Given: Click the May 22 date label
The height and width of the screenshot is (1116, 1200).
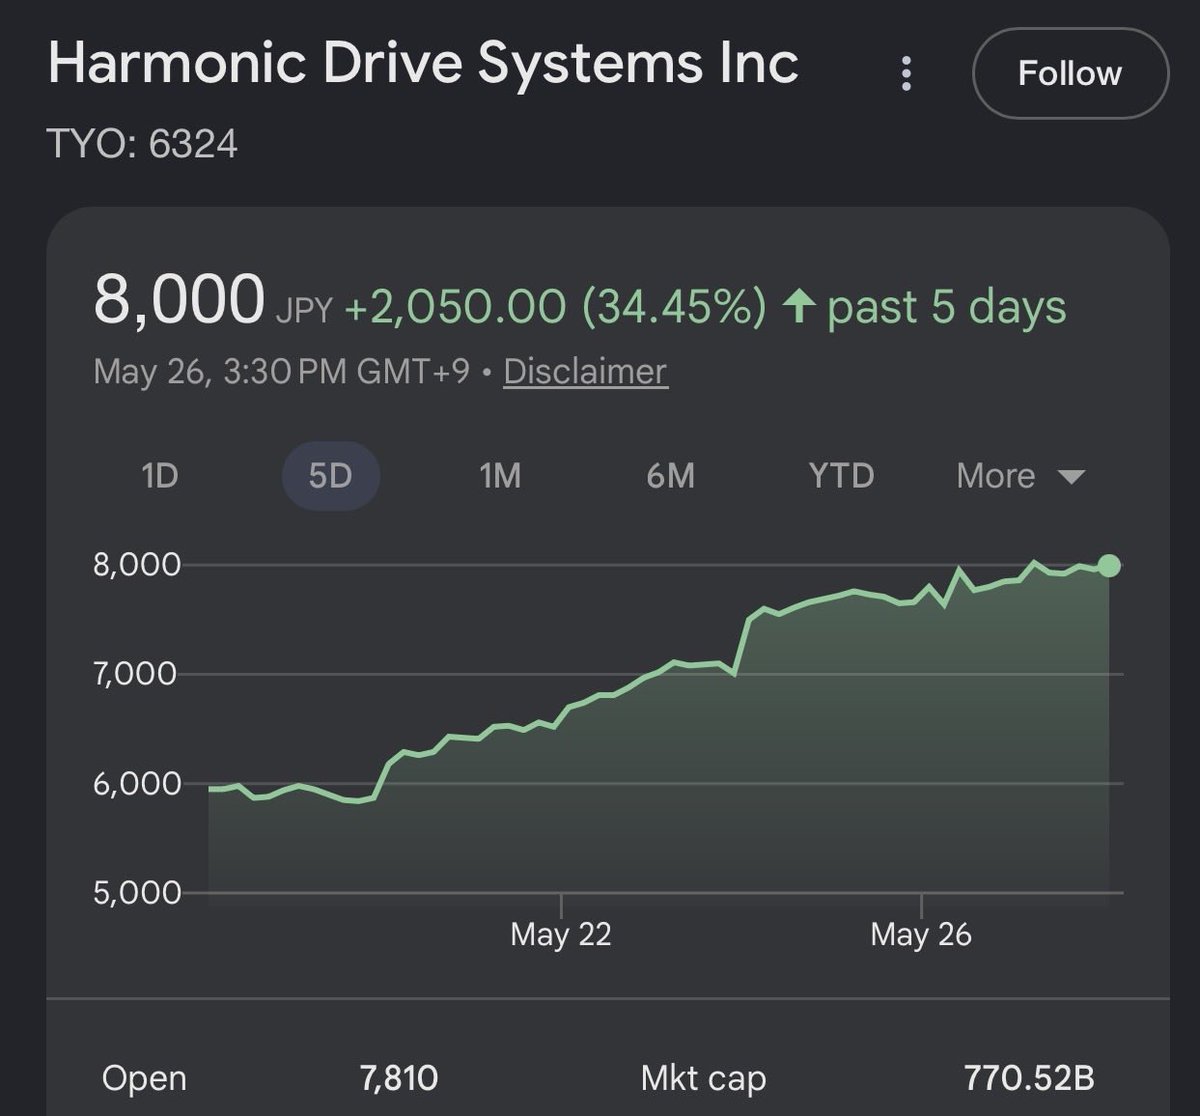Looking at the screenshot, I should (560, 935).
